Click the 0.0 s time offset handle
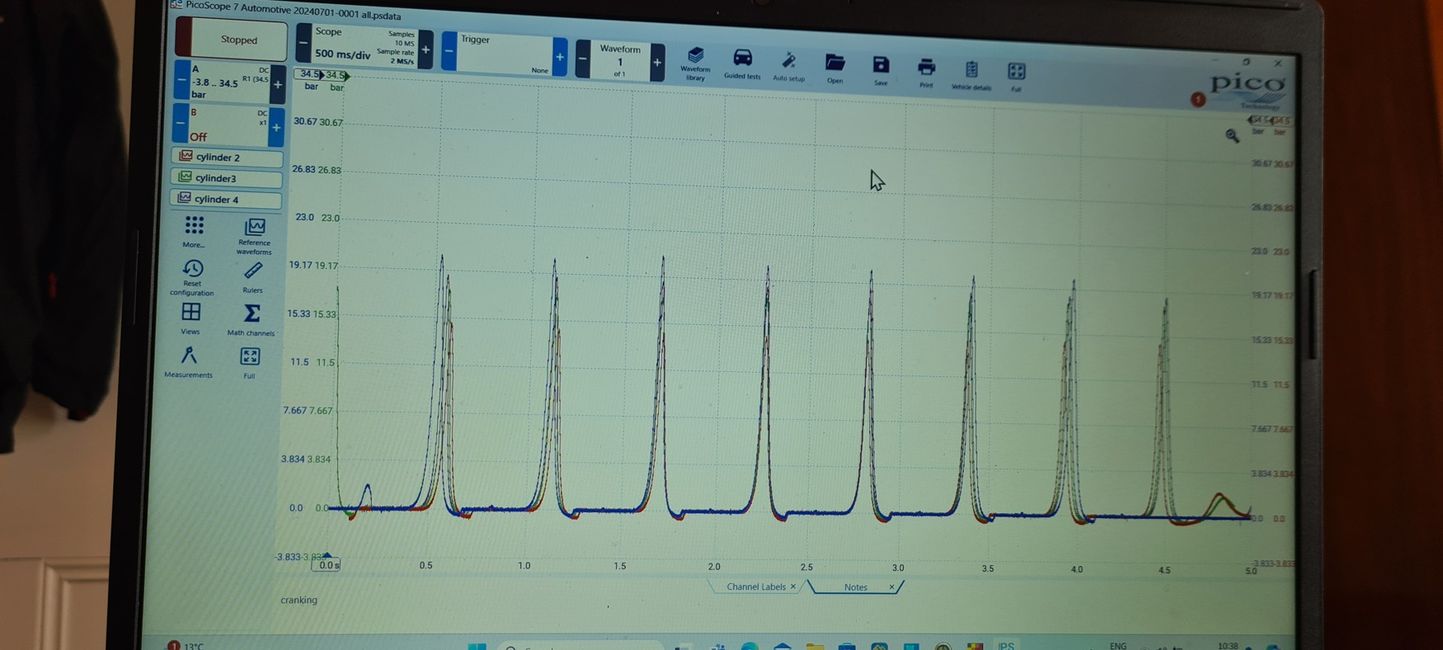Image resolution: width=1443 pixels, height=650 pixels. 328,565
